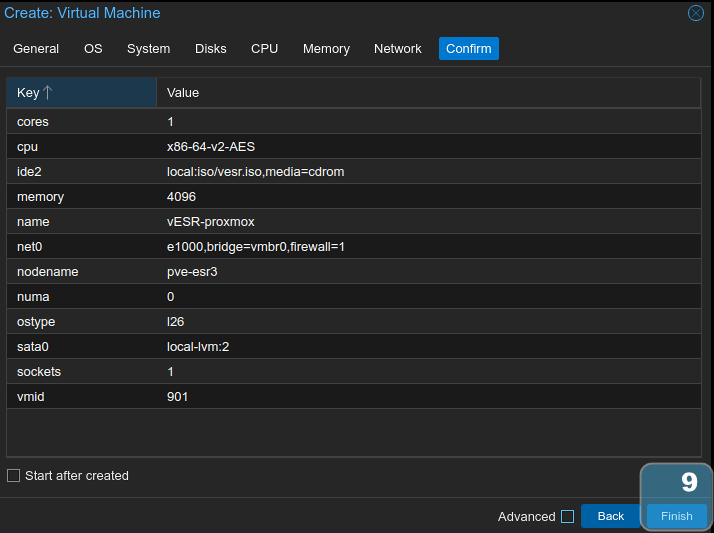
Task: Enable Start after created checkbox
Action: point(14,476)
